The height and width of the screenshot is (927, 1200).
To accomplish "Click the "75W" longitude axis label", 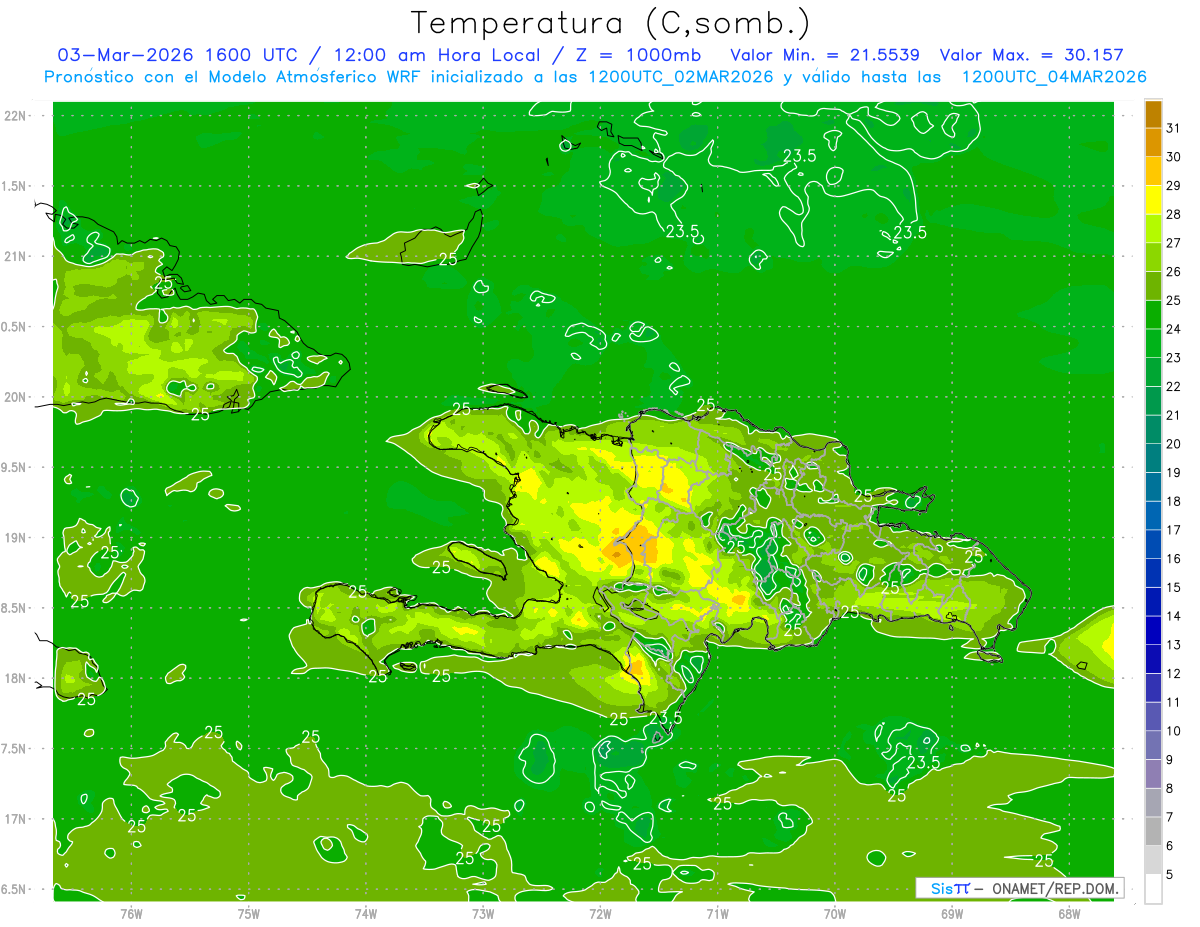I will point(248,913).
